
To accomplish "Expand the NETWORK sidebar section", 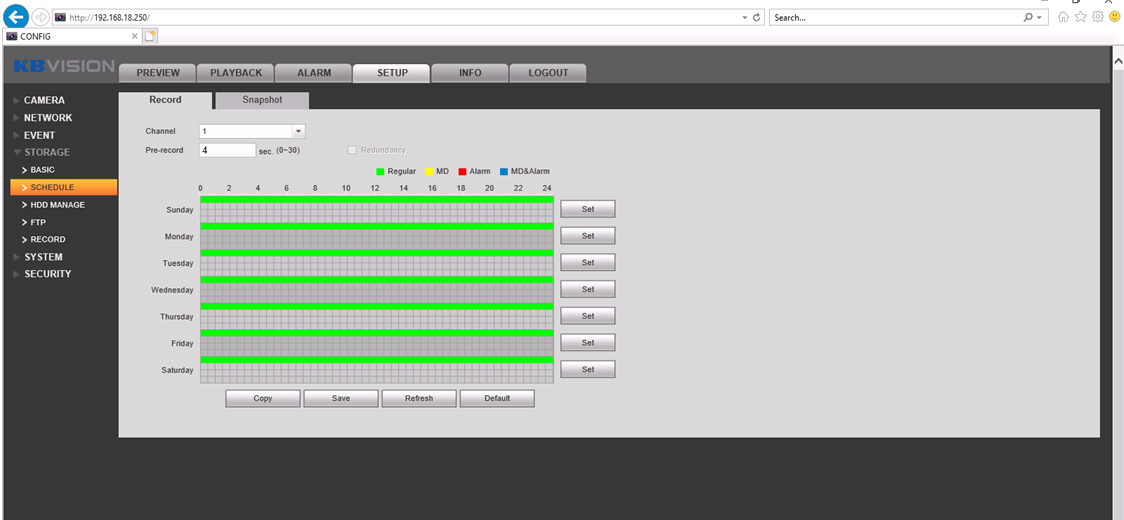I will click(48, 118).
